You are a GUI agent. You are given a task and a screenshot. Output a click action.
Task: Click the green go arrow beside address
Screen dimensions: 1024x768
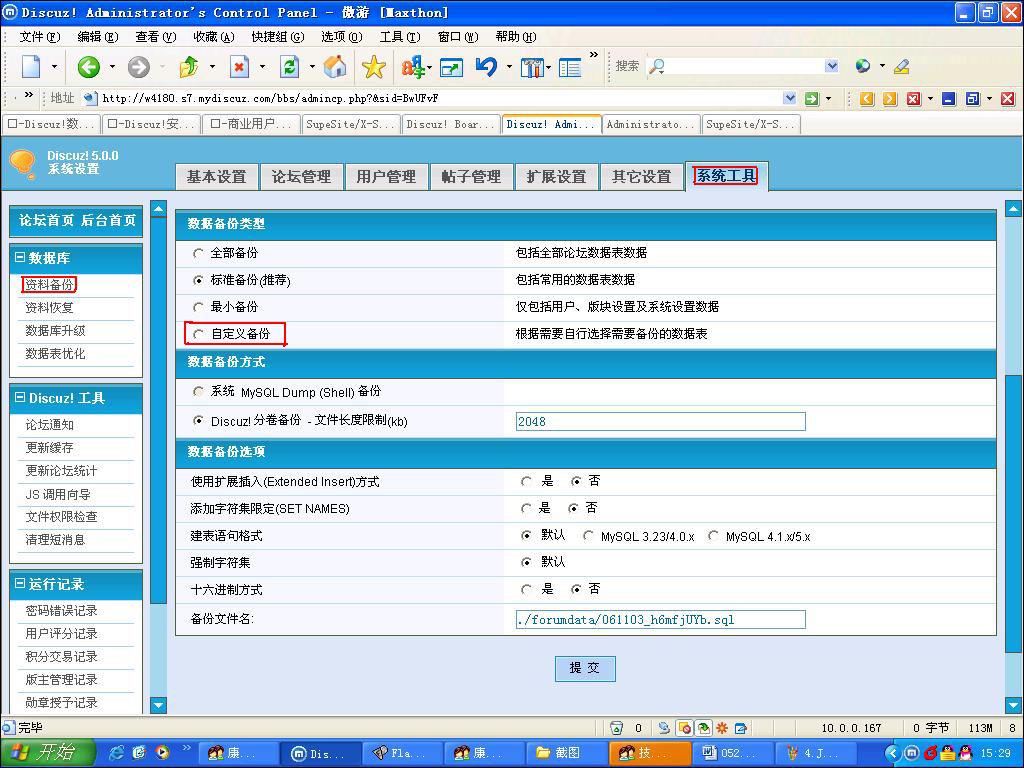pos(812,99)
